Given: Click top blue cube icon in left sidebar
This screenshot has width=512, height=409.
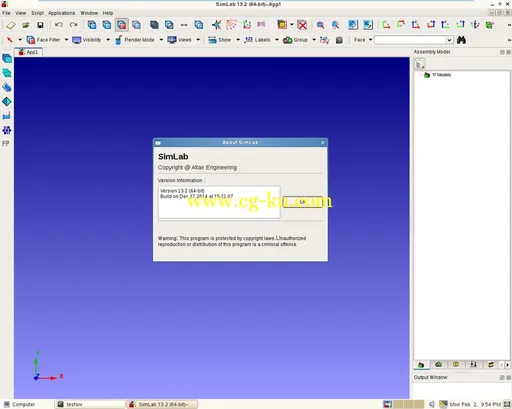Looking at the screenshot, I should pos(7,59).
